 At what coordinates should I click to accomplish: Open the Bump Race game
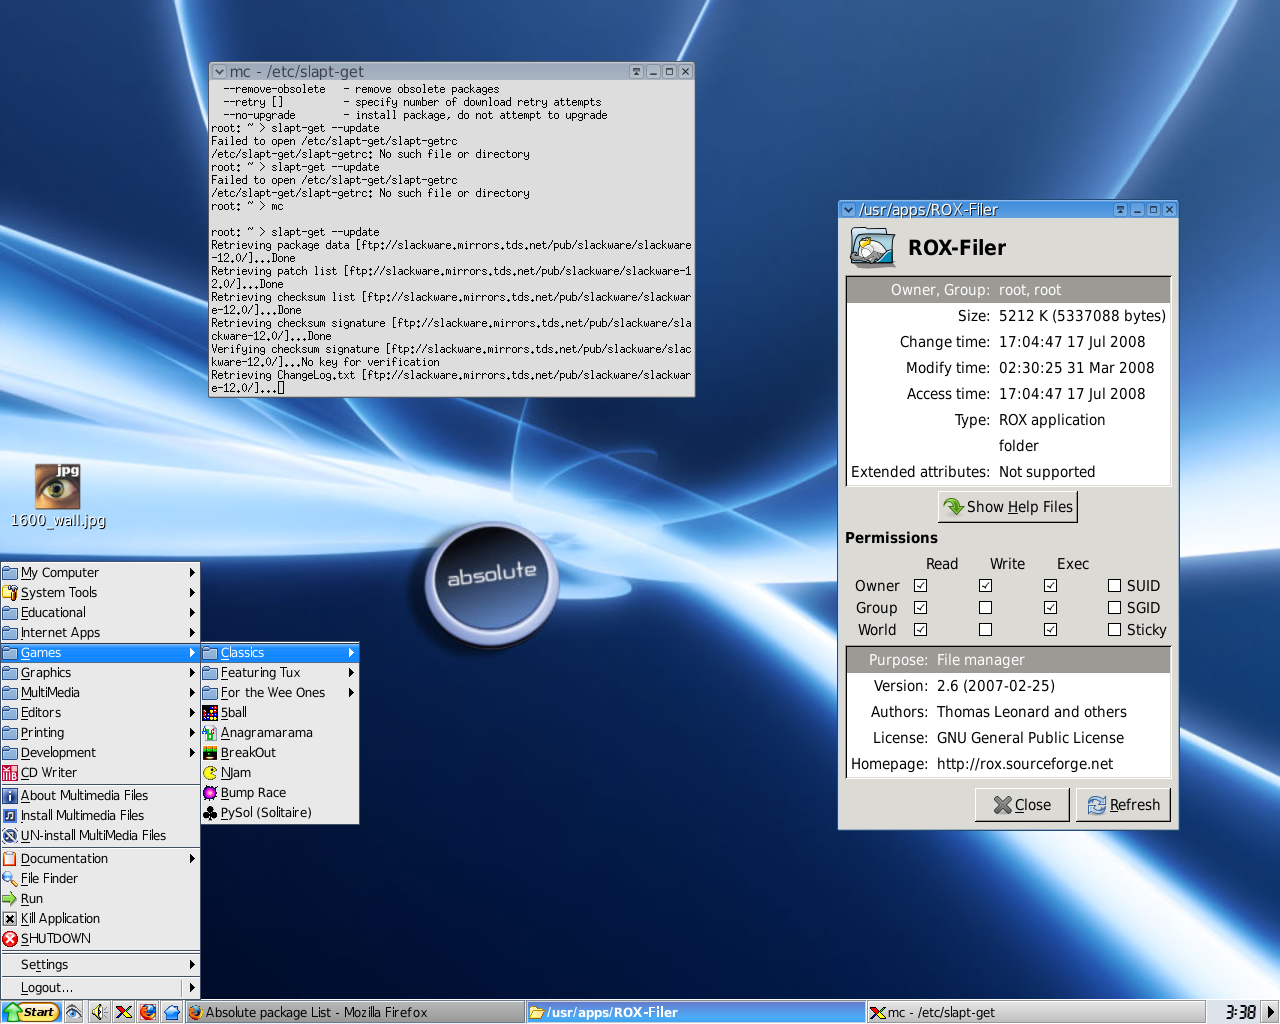(280, 793)
